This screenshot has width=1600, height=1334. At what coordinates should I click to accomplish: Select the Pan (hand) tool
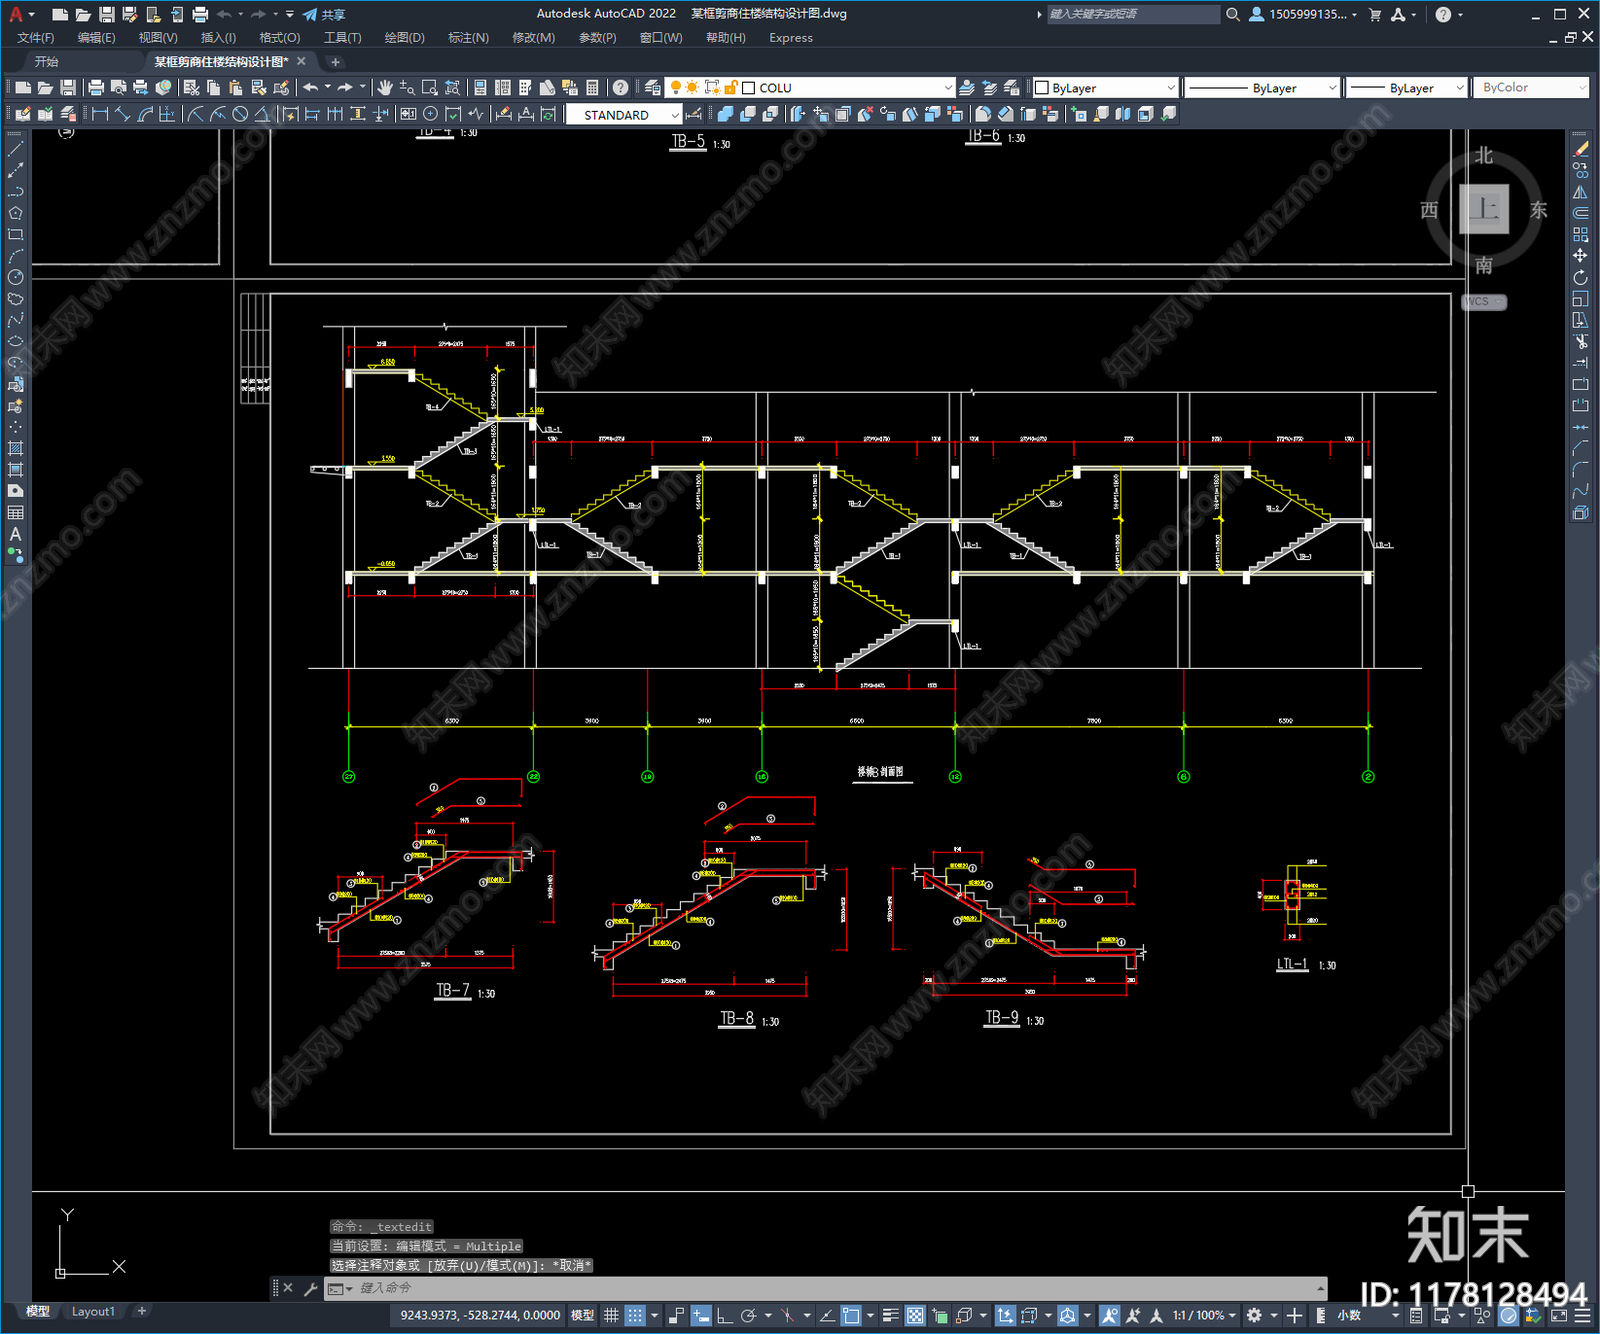tap(385, 88)
